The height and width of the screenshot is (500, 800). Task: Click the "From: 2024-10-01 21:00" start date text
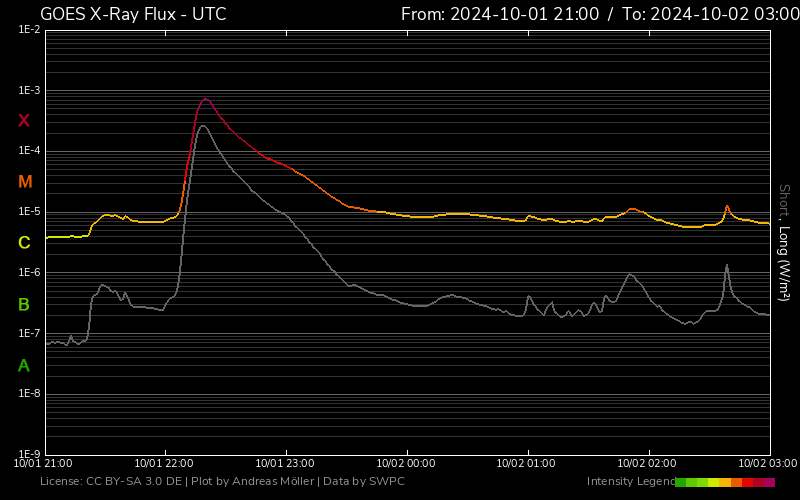[x=500, y=14]
